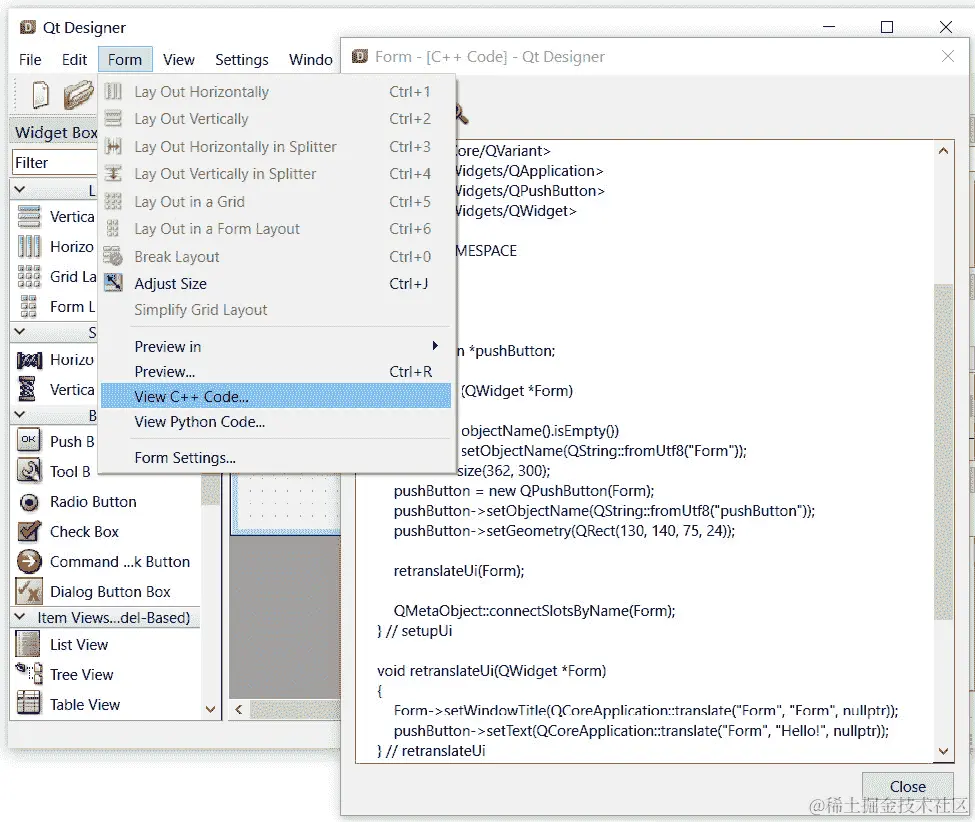
Task: Click the Lay Out Horizontally in Splitter icon
Action: [x=113, y=146]
